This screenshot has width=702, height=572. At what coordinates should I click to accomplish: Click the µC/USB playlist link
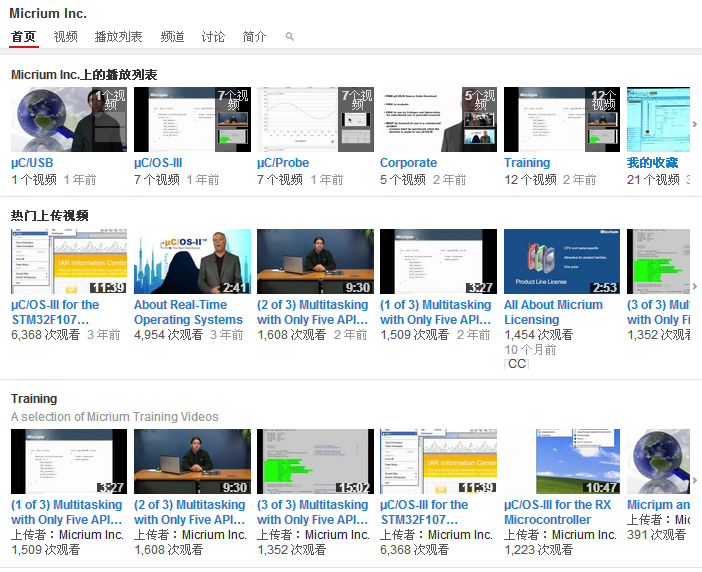click(x=32, y=163)
